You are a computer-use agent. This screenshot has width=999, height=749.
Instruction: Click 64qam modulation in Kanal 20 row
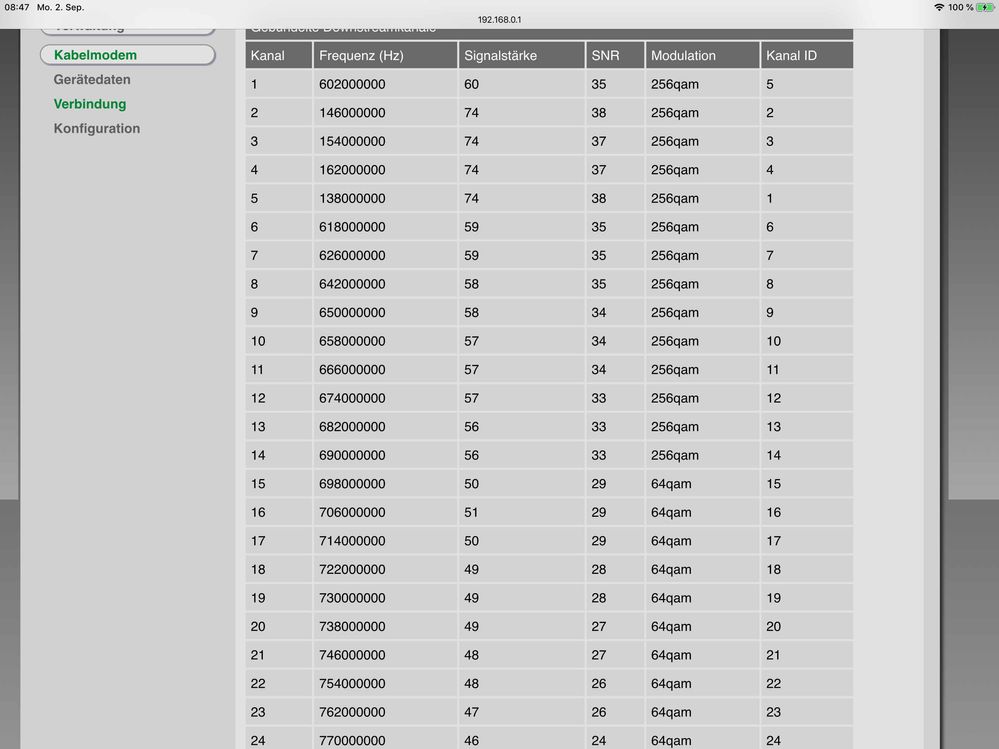(x=702, y=626)
